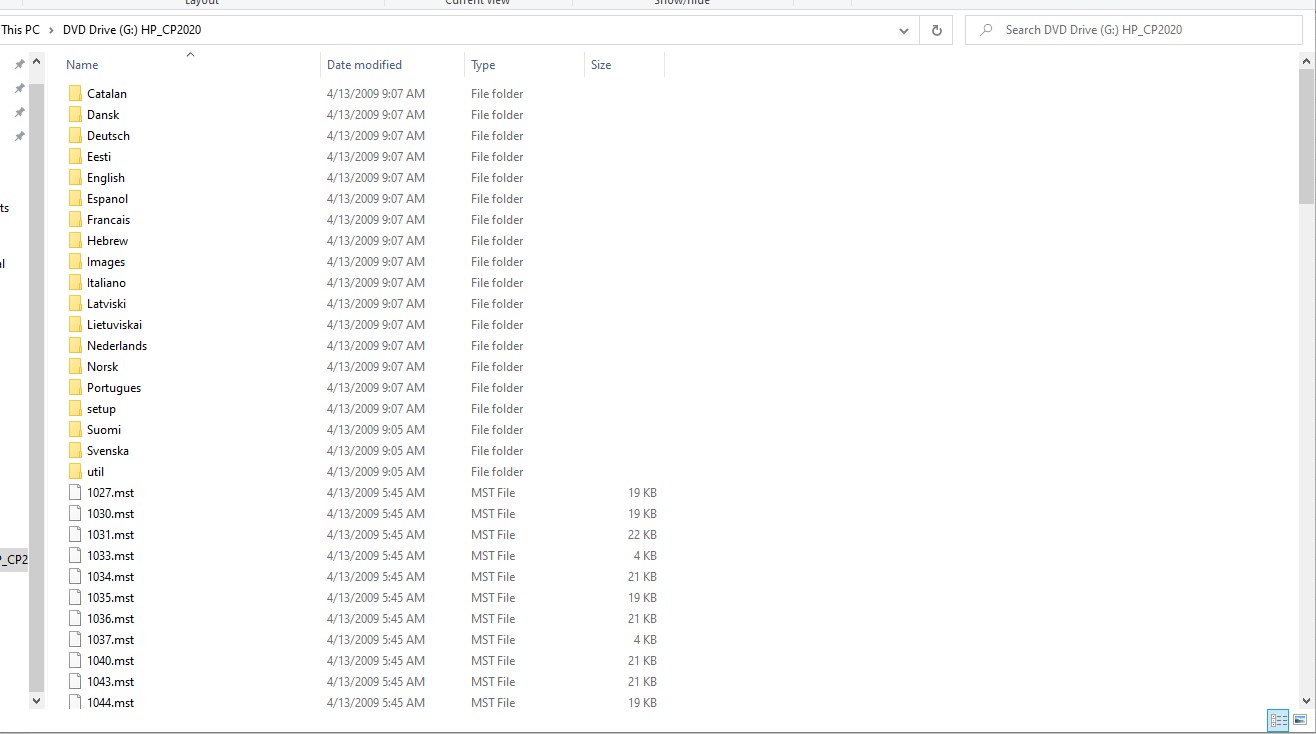Select the 1033.mst file icon
The width and height of the screenshot is (1316, 734).
click(75, 556)
